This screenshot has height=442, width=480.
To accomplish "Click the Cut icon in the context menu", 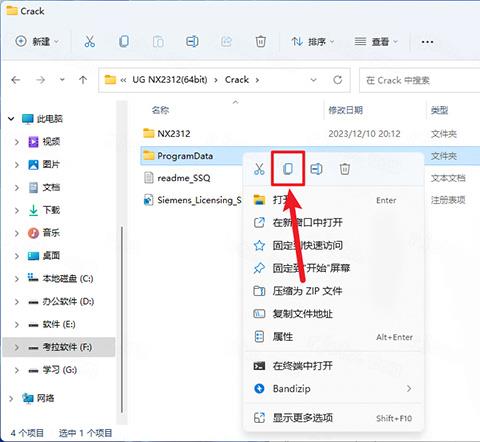I will 259,169.
